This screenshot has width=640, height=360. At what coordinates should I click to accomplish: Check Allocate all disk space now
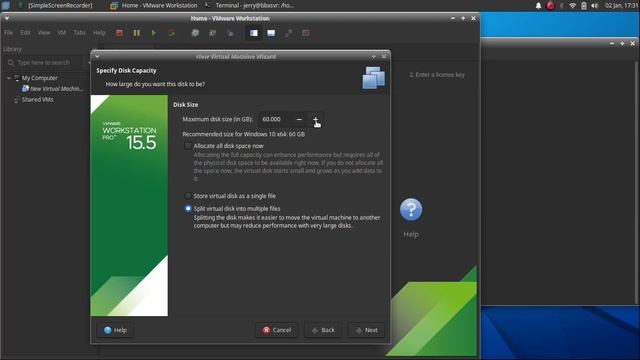click(188, 146)
